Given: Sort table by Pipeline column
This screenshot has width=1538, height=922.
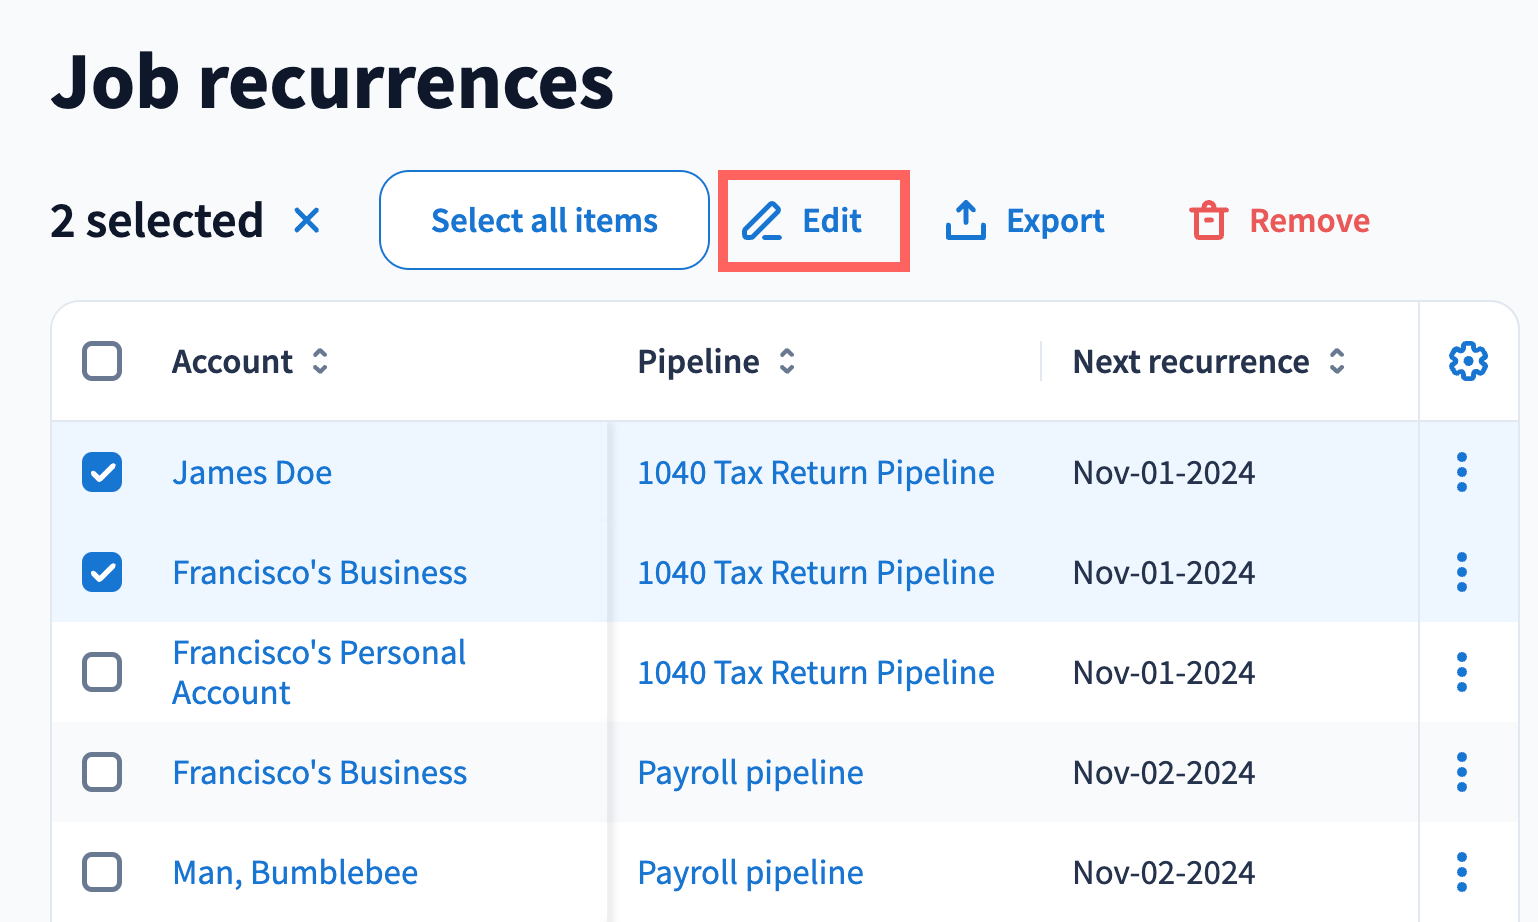Looking at the screenshot, I should pos(787,361).
